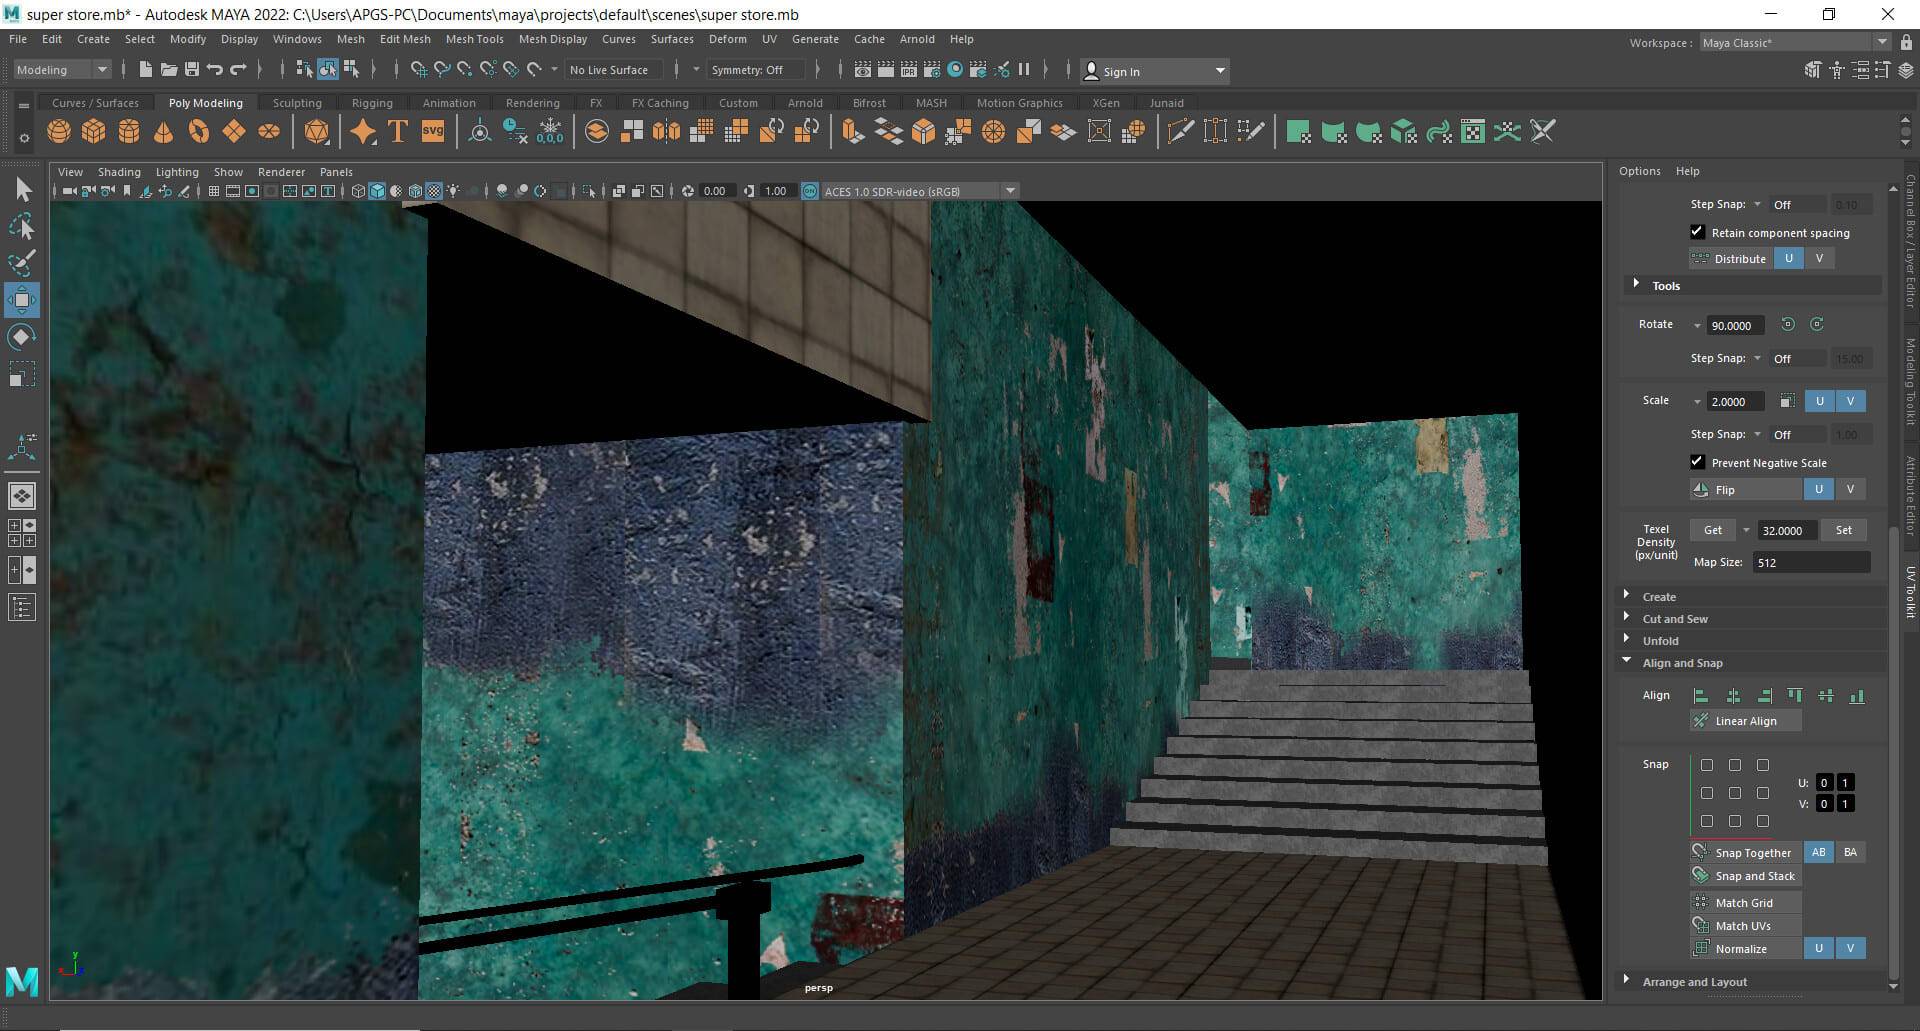Uncheck Retain component spacing

(x=1697, y=232)
